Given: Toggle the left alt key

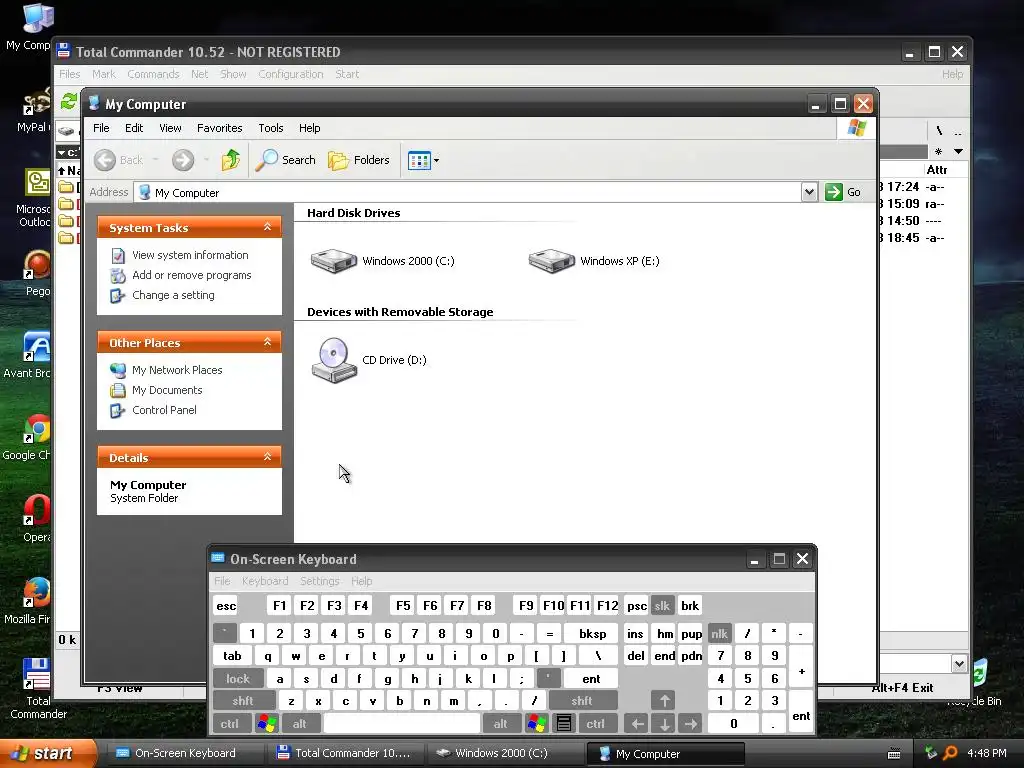Looking at the screenshot, I should pyautogui.click(x=300, y=724).
